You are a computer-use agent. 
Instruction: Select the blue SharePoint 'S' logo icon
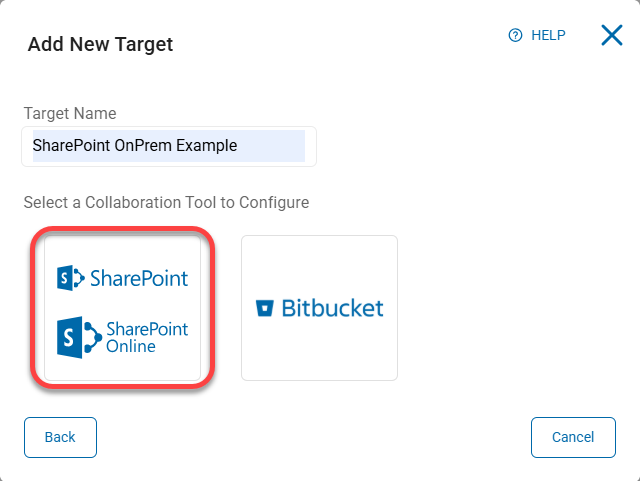[x=70, y=278]
